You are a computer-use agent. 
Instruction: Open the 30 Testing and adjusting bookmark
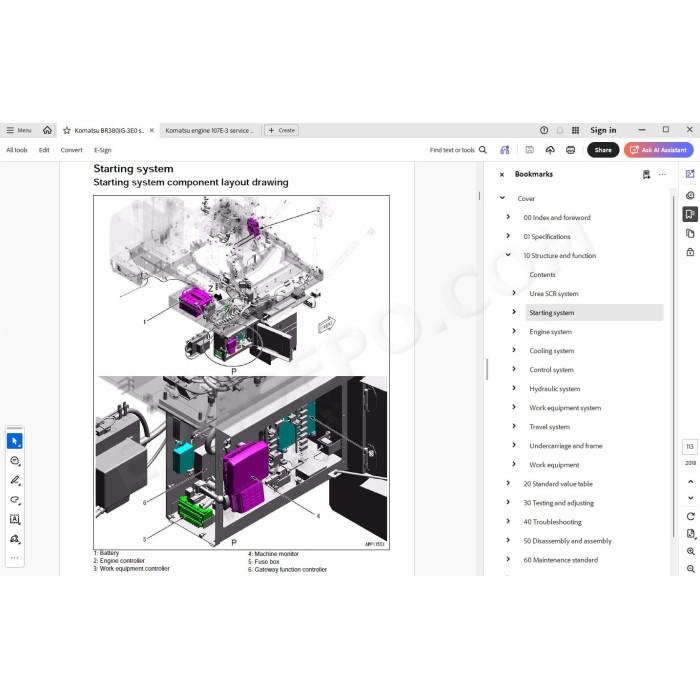click(558, 503)
